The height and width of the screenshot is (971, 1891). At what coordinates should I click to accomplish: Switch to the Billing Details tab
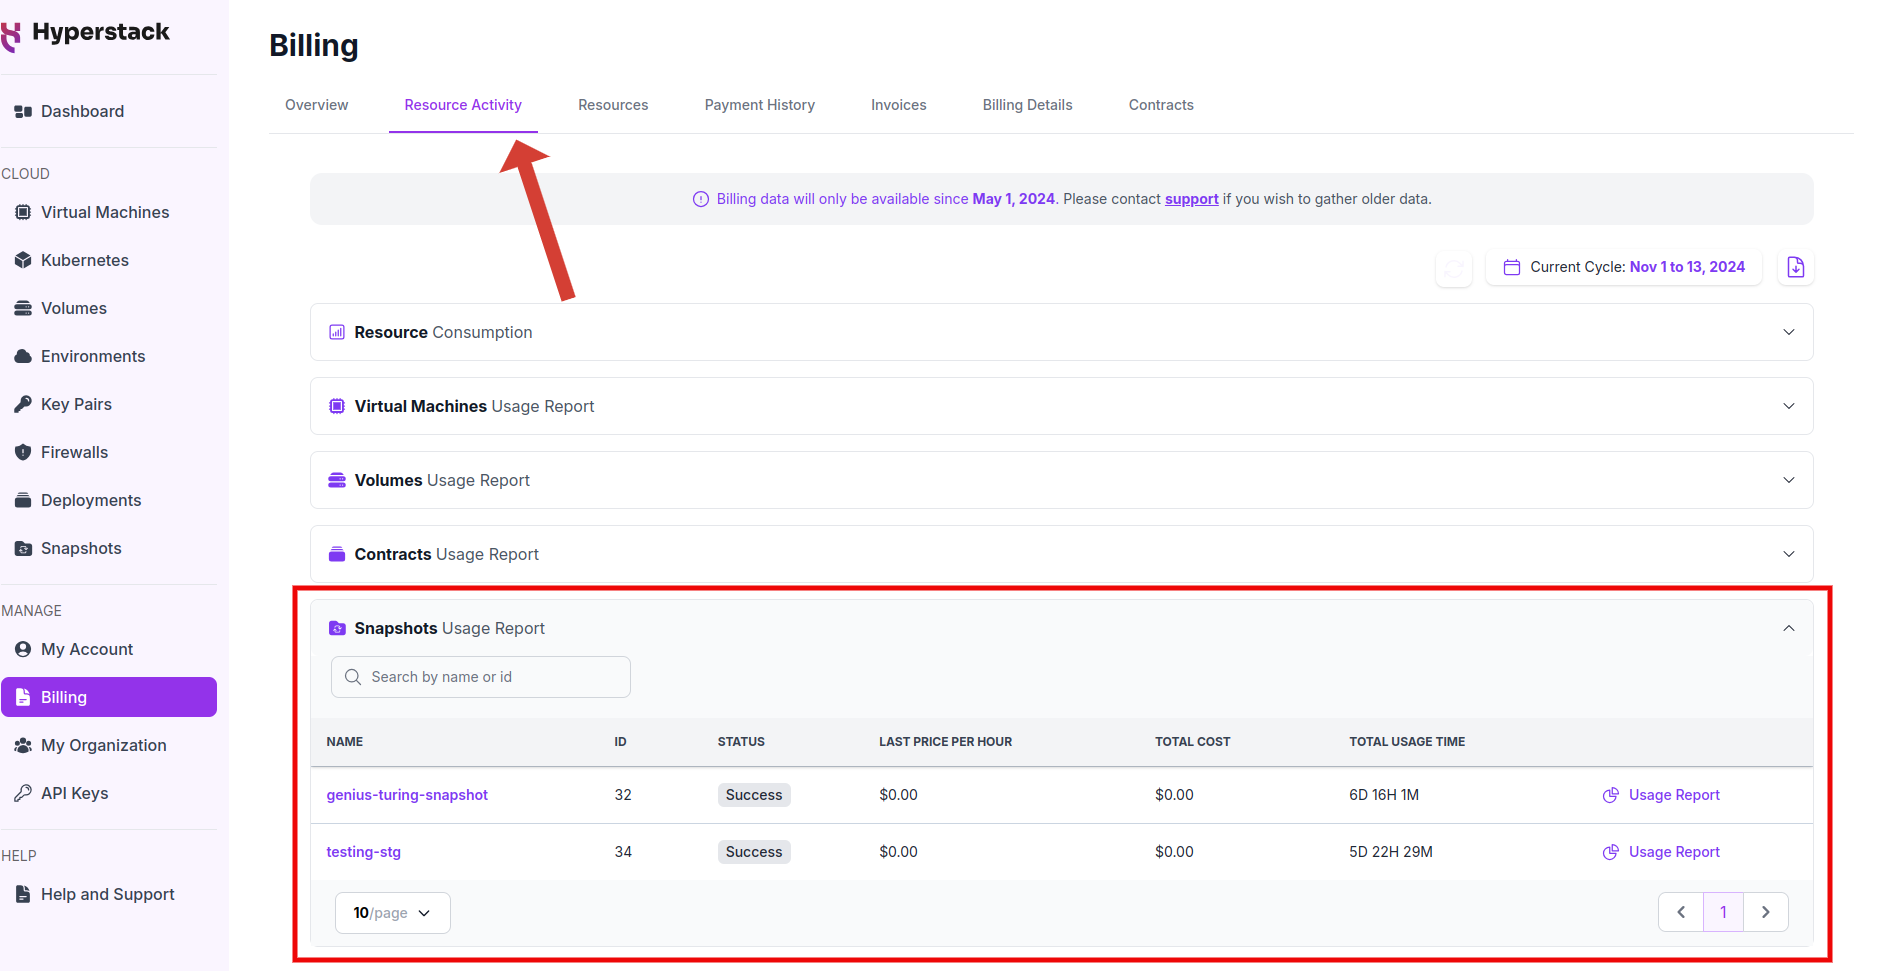(x=1027, y=105)
